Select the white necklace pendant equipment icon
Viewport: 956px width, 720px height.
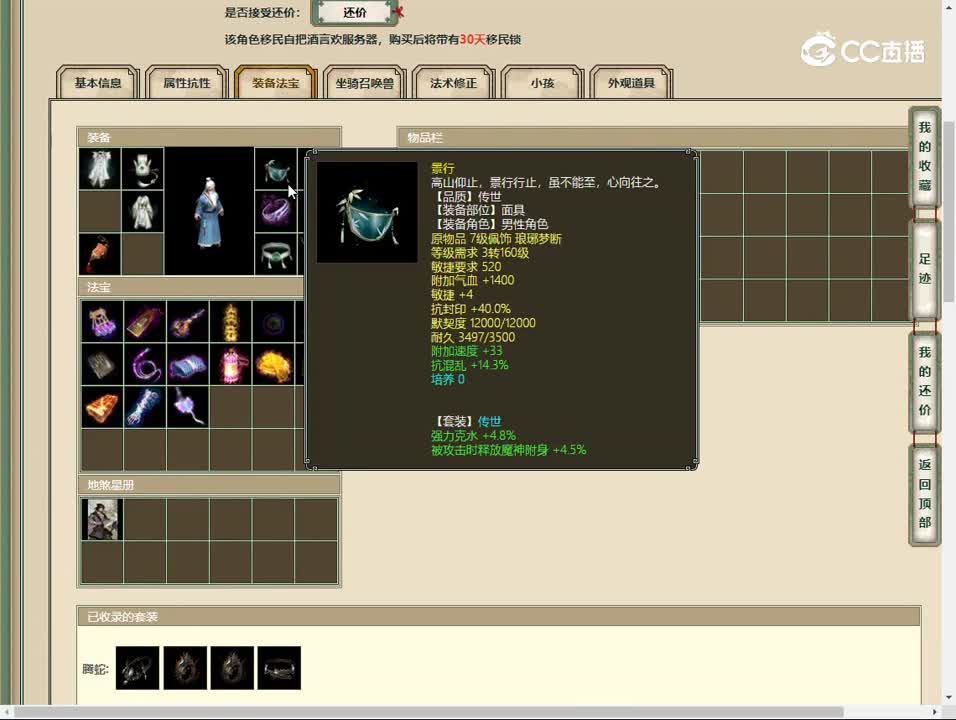point(143,168)
